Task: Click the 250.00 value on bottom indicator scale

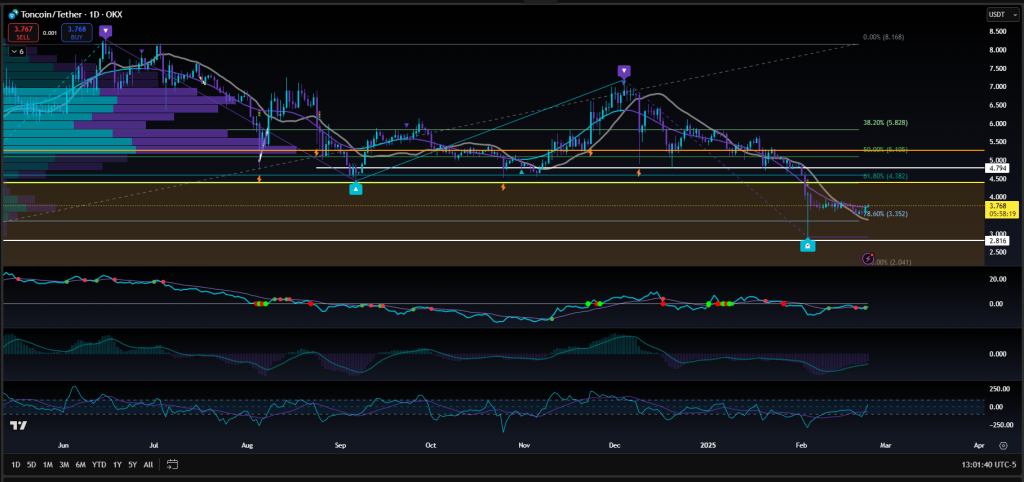Action: (x=1001, y=389)
